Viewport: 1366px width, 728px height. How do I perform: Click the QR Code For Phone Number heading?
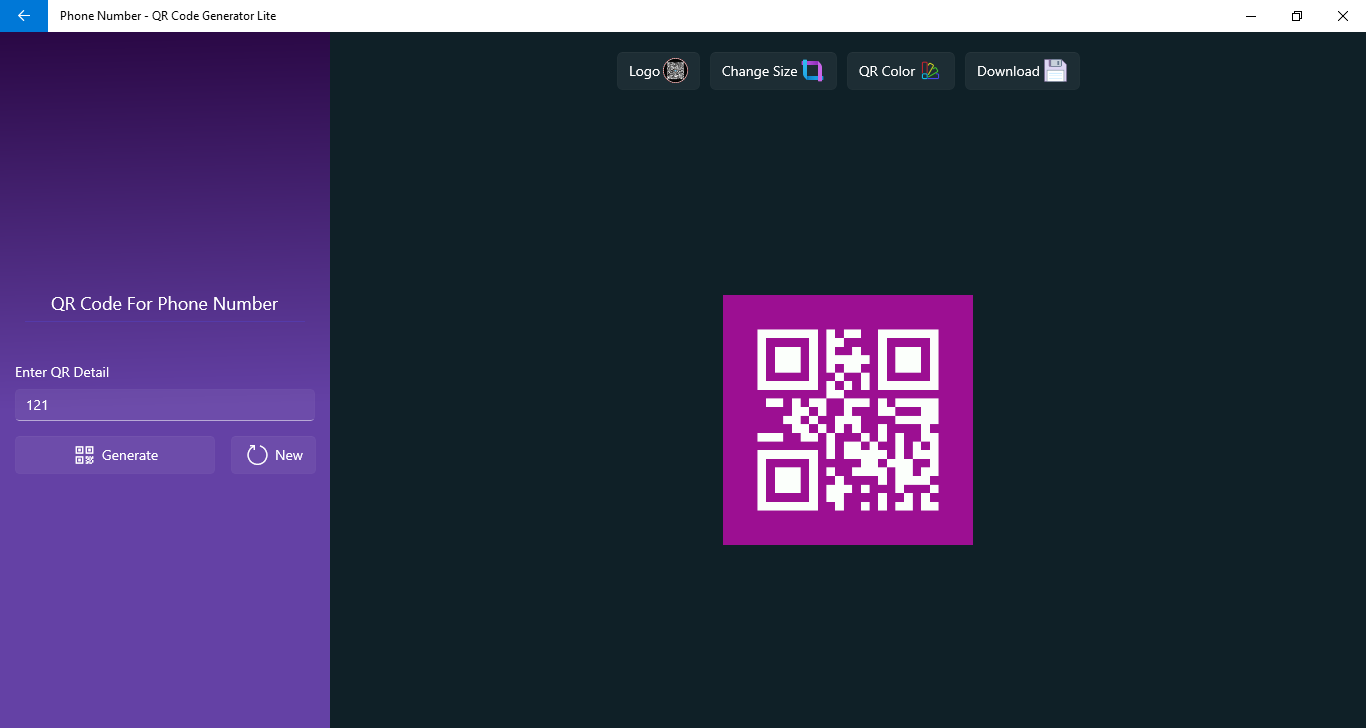click(x=165, y=304)
